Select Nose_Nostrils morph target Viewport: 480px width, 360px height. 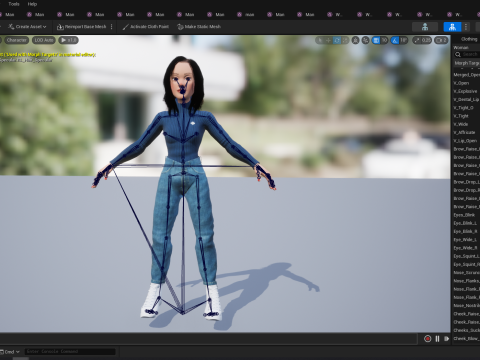click(466, 306)
